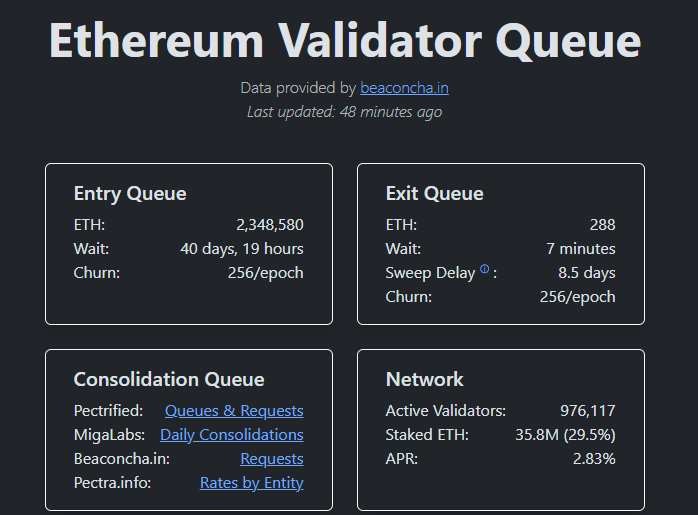Click the Last updated timestamp text
698x515 pixels.
click(x=344, y=112)
